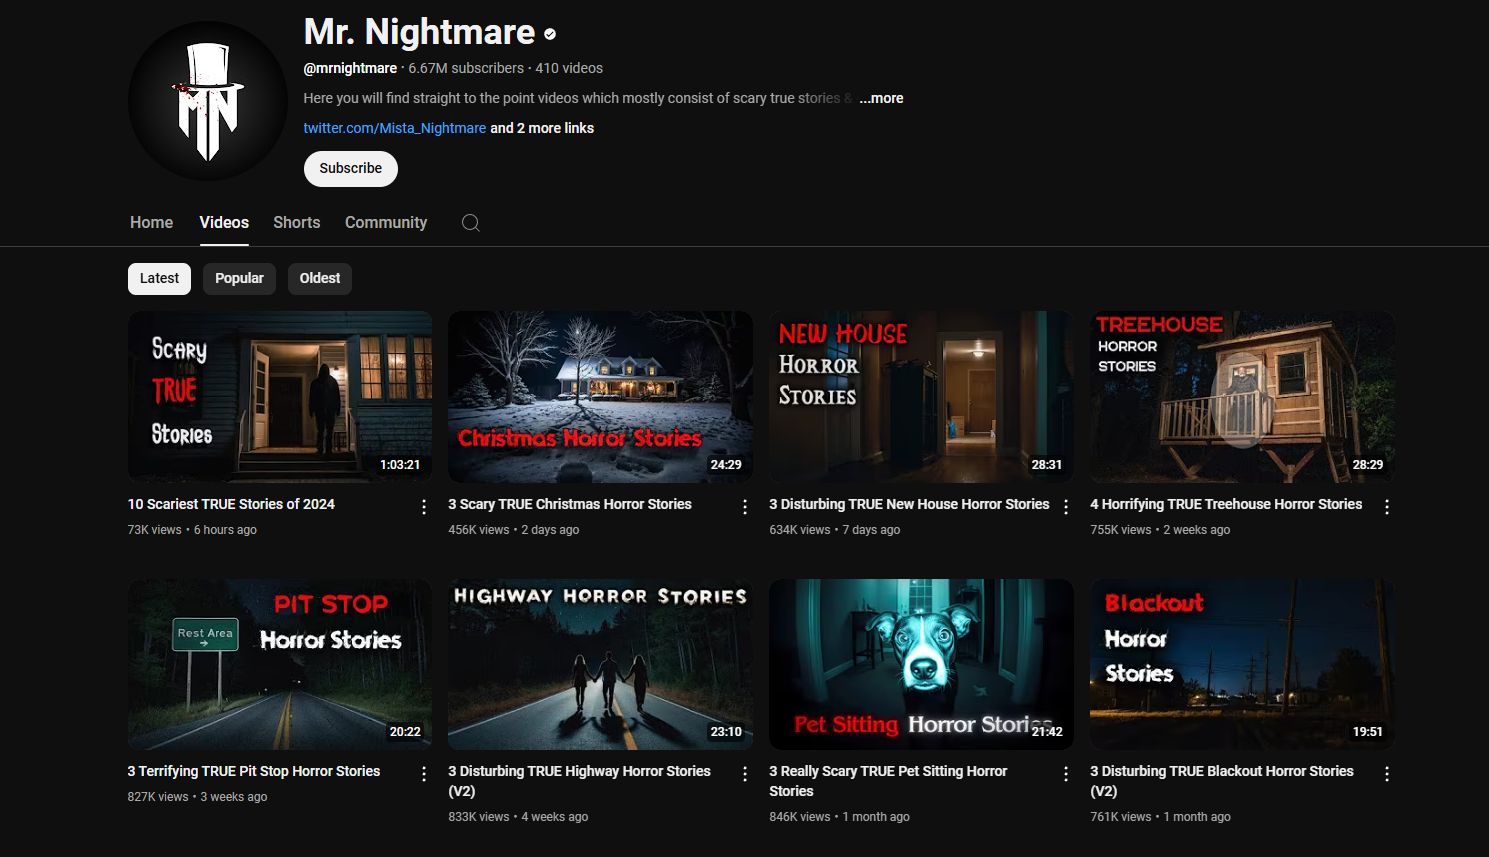Click the 24:29 duration badge
The image size is (1489, 857).
click(726, 465)
